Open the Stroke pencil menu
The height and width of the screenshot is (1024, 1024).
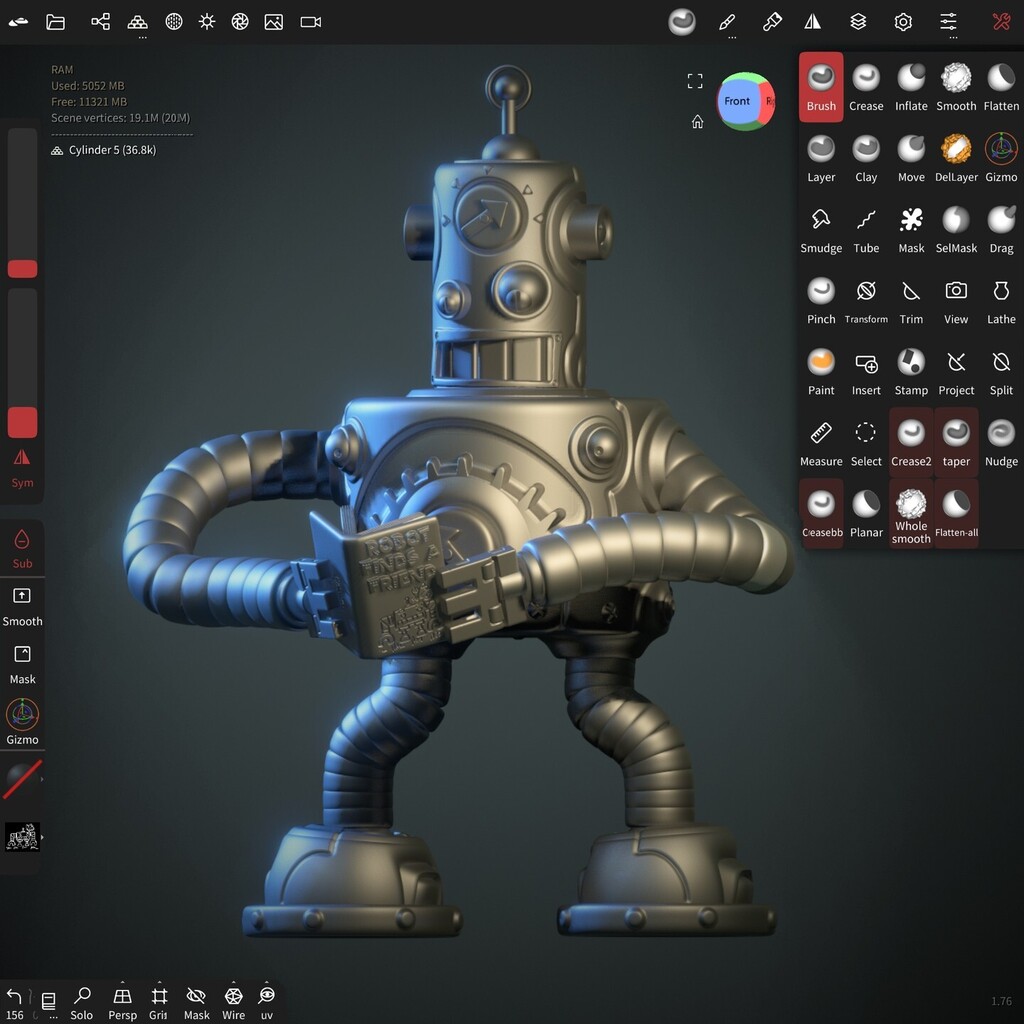[727, 22]
